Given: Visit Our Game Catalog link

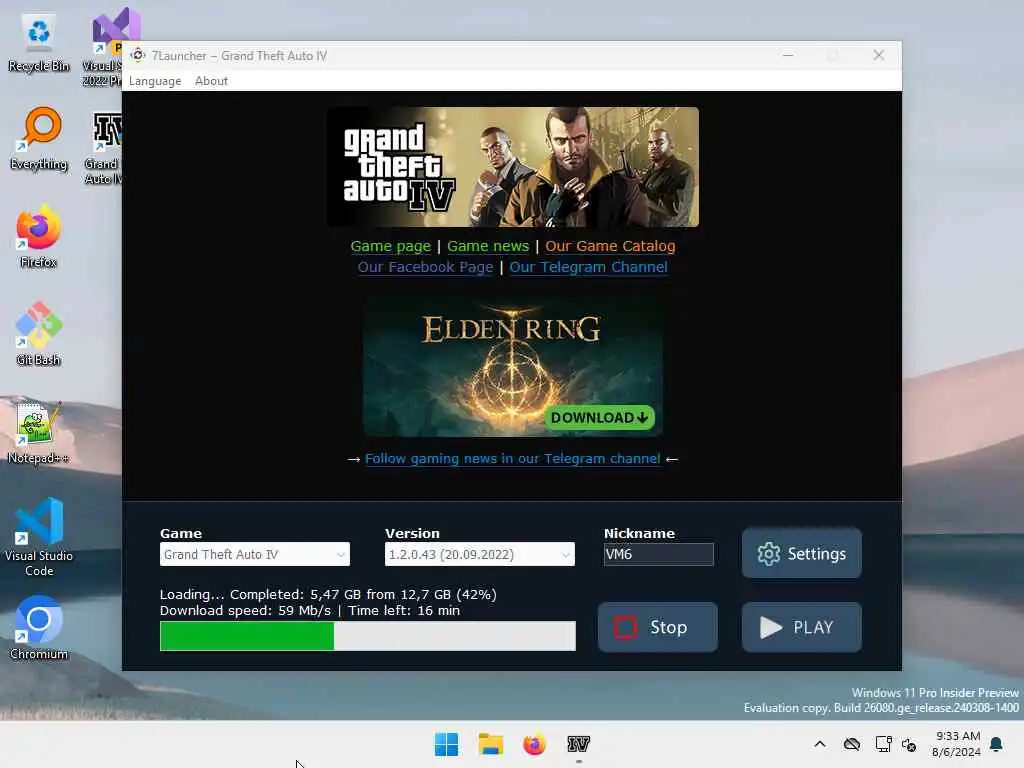Looking at the screenshot, I should pyautogui.click(x=610, y=246).
